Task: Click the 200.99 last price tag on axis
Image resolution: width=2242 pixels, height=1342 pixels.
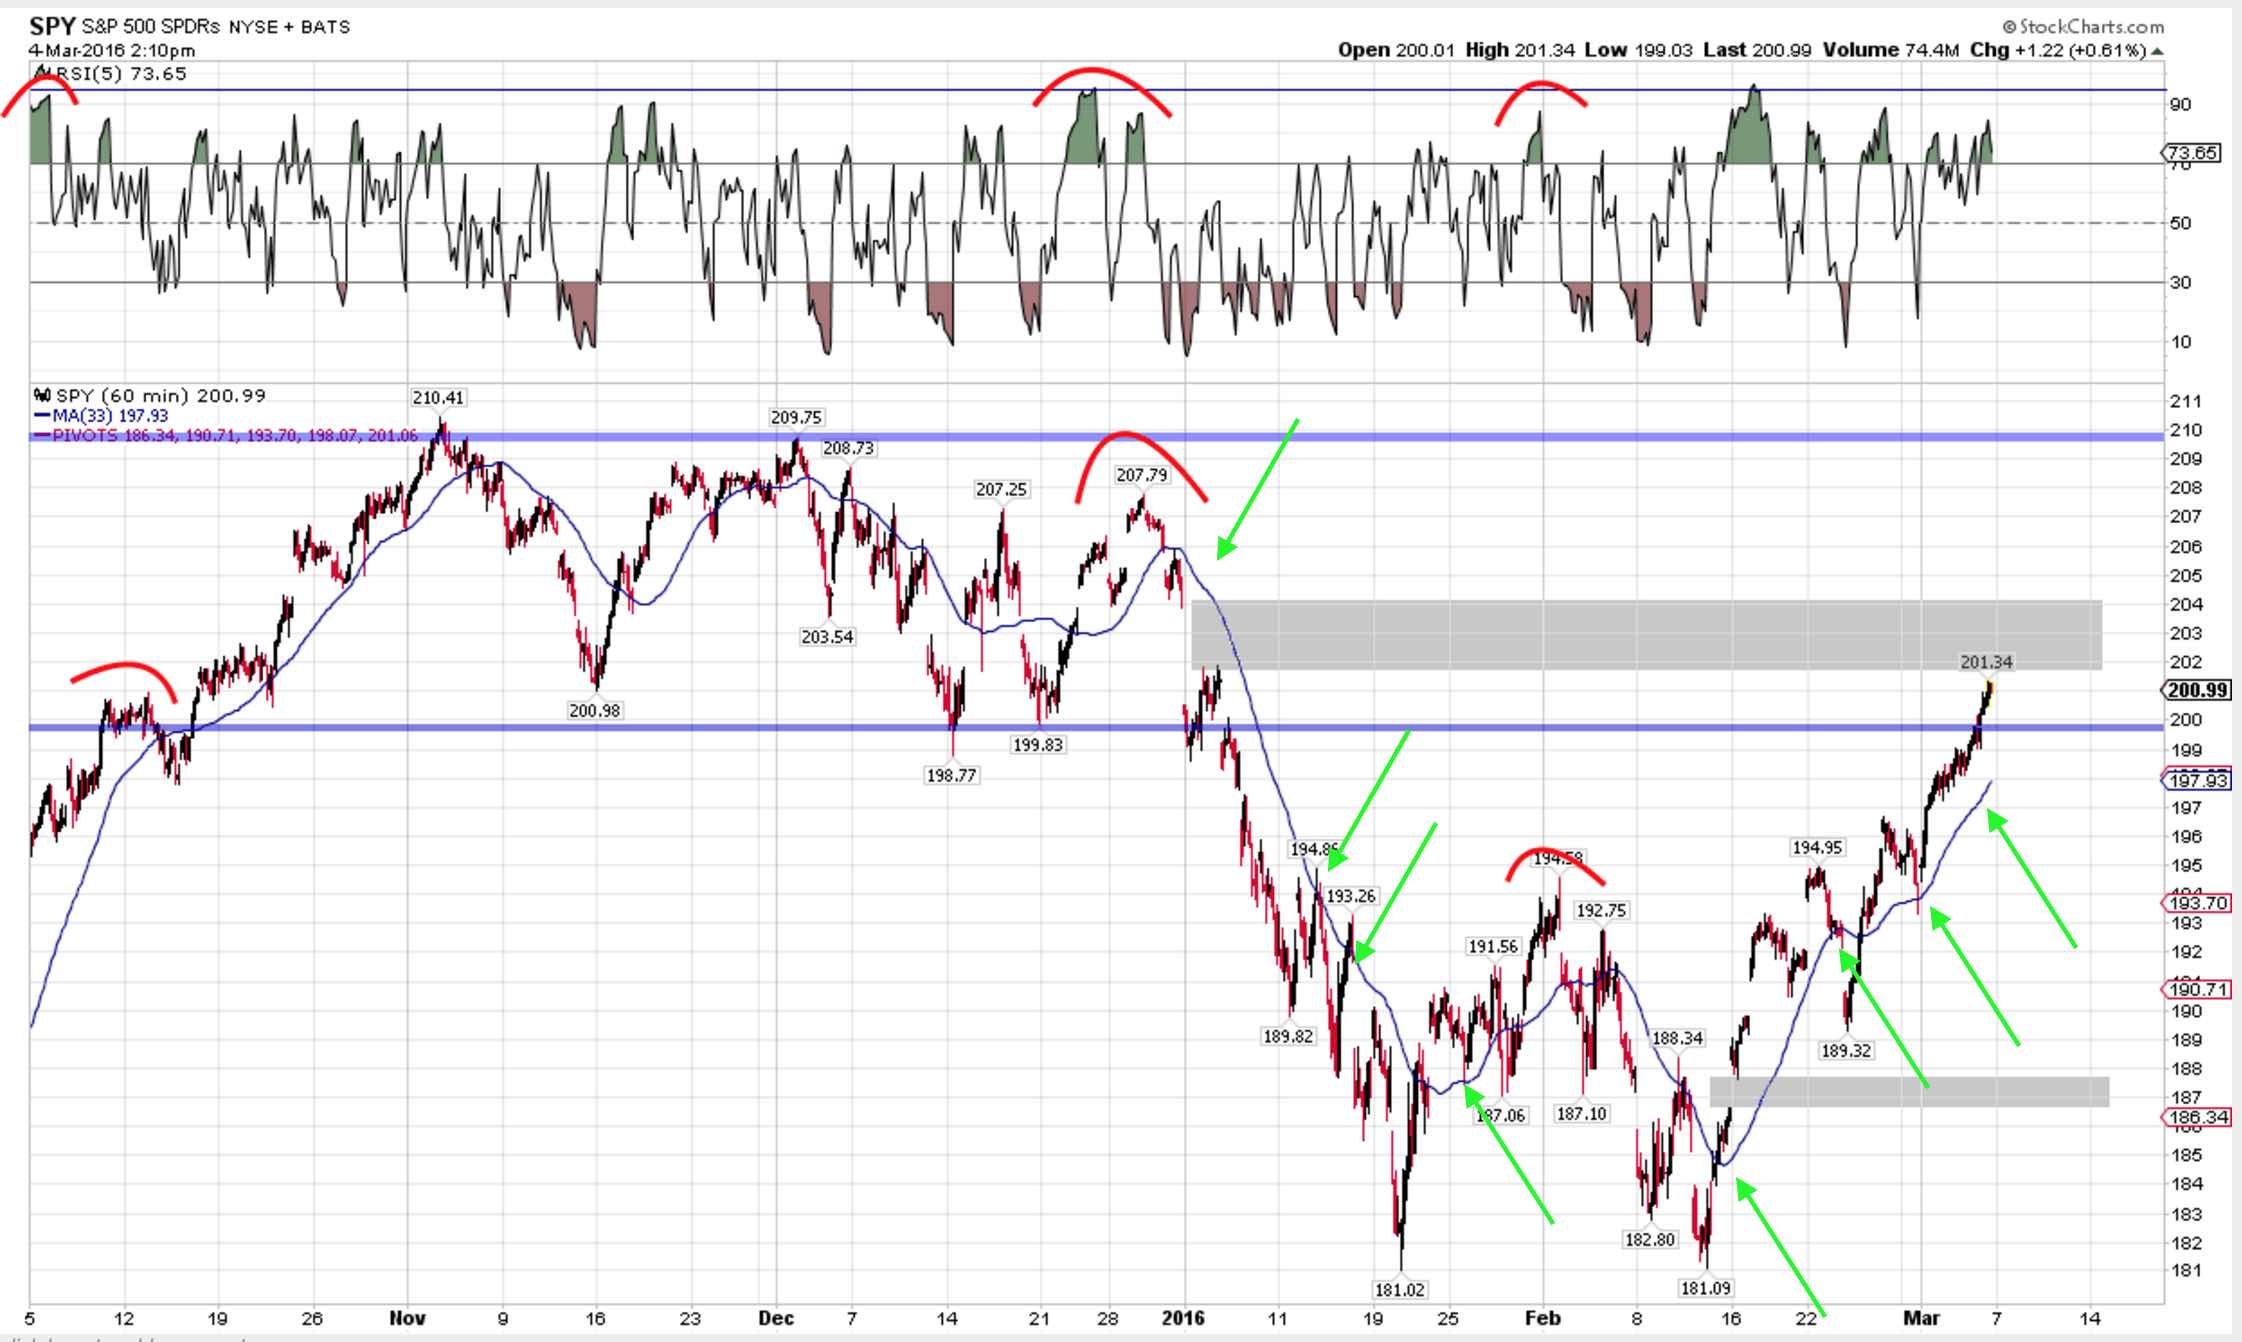Action: 2196,690
